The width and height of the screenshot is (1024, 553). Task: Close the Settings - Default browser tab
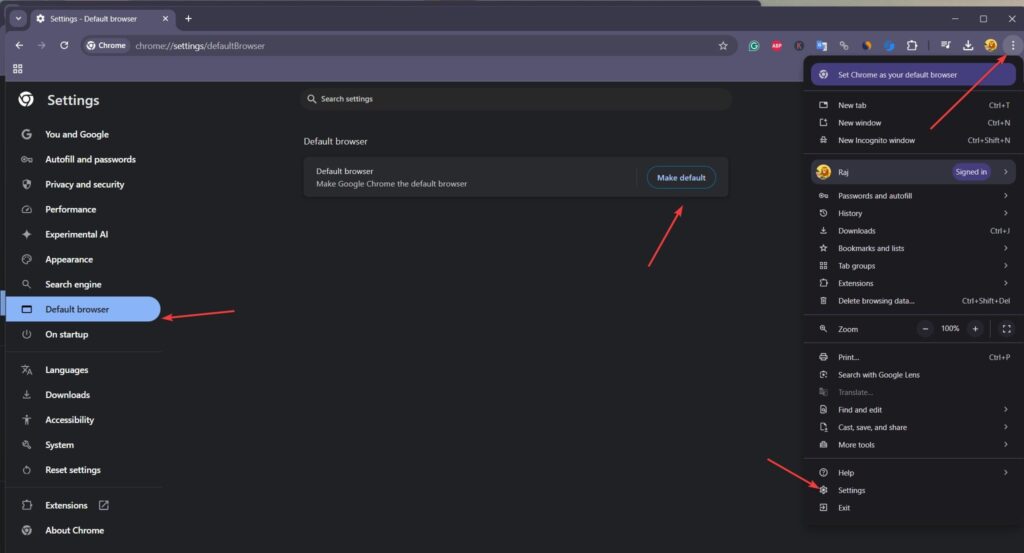tap(165, 18)
